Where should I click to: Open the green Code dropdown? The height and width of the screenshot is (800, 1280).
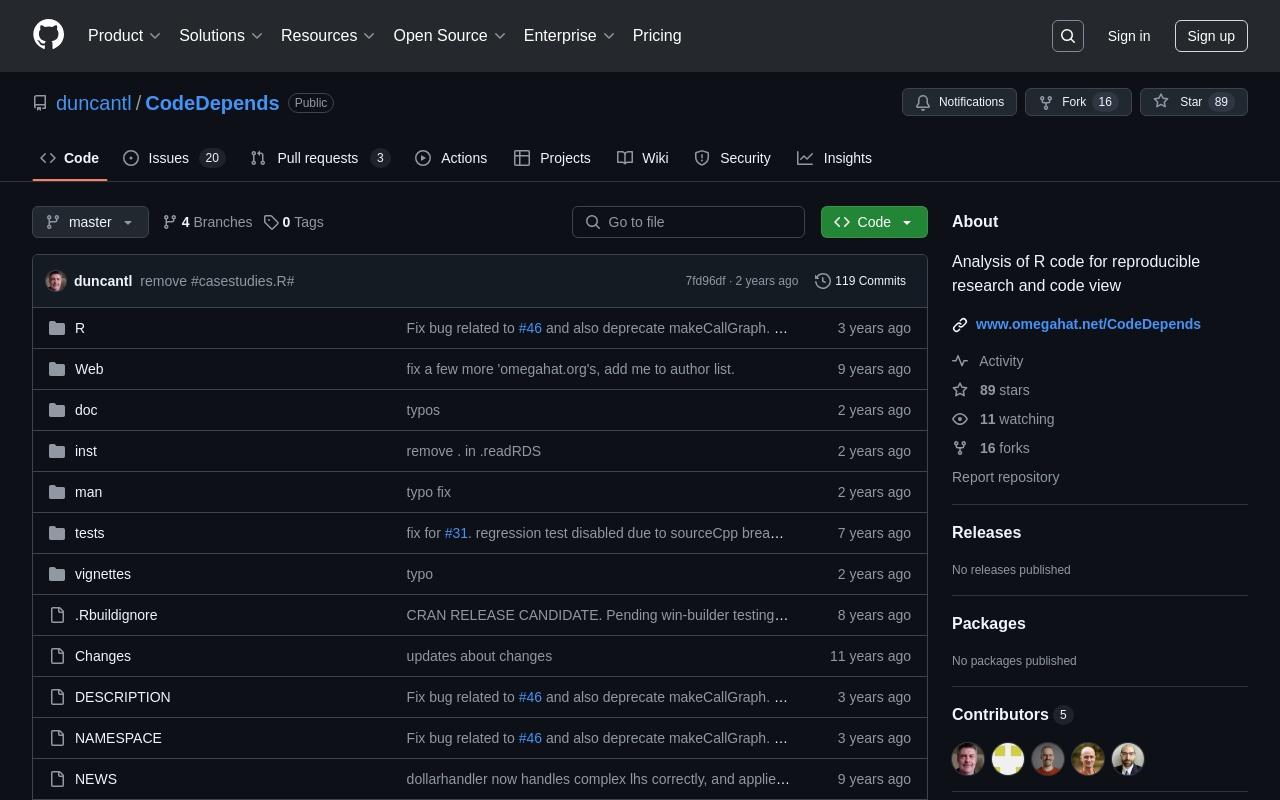874,222
